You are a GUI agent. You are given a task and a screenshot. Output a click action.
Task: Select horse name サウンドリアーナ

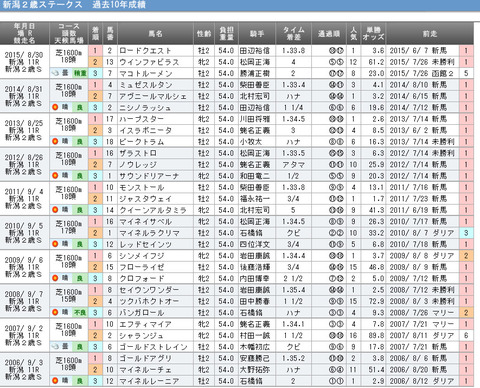tap(149, 176)
